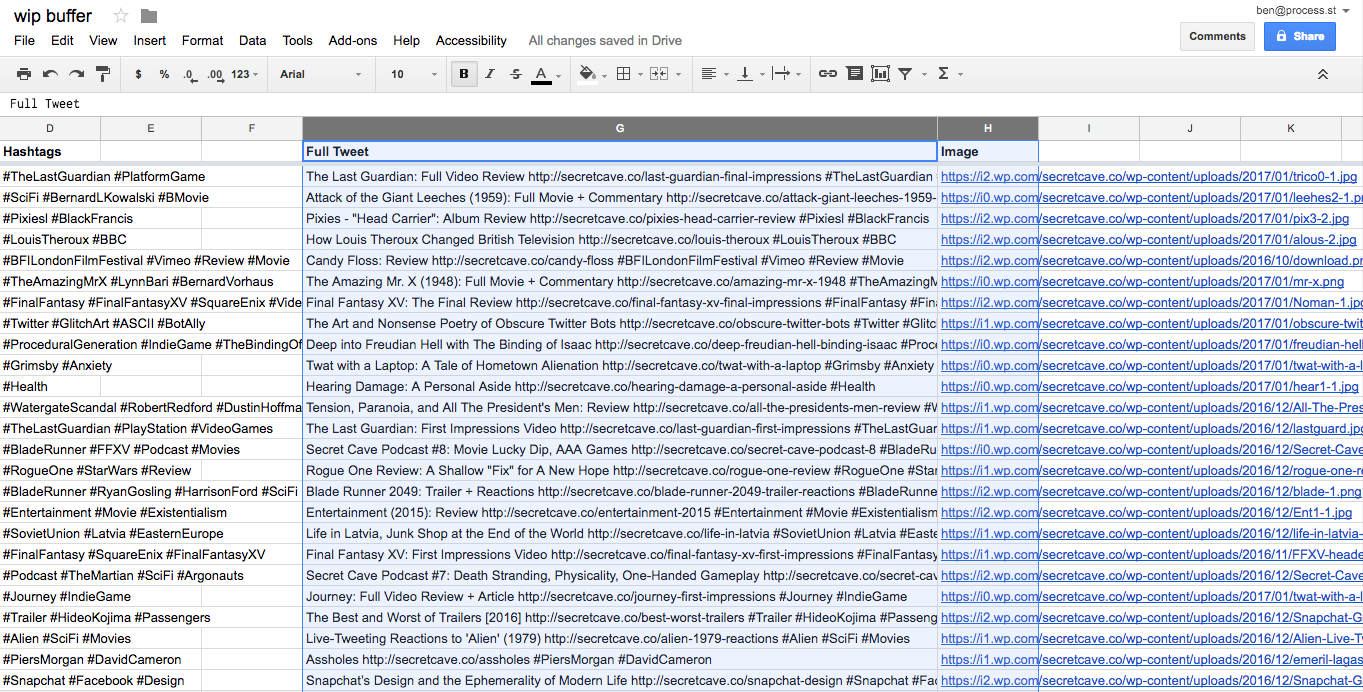Open Functions dropdown arrow
Image resolution: width=1363 pixels, height=692 pixels.
coord(960,75)
